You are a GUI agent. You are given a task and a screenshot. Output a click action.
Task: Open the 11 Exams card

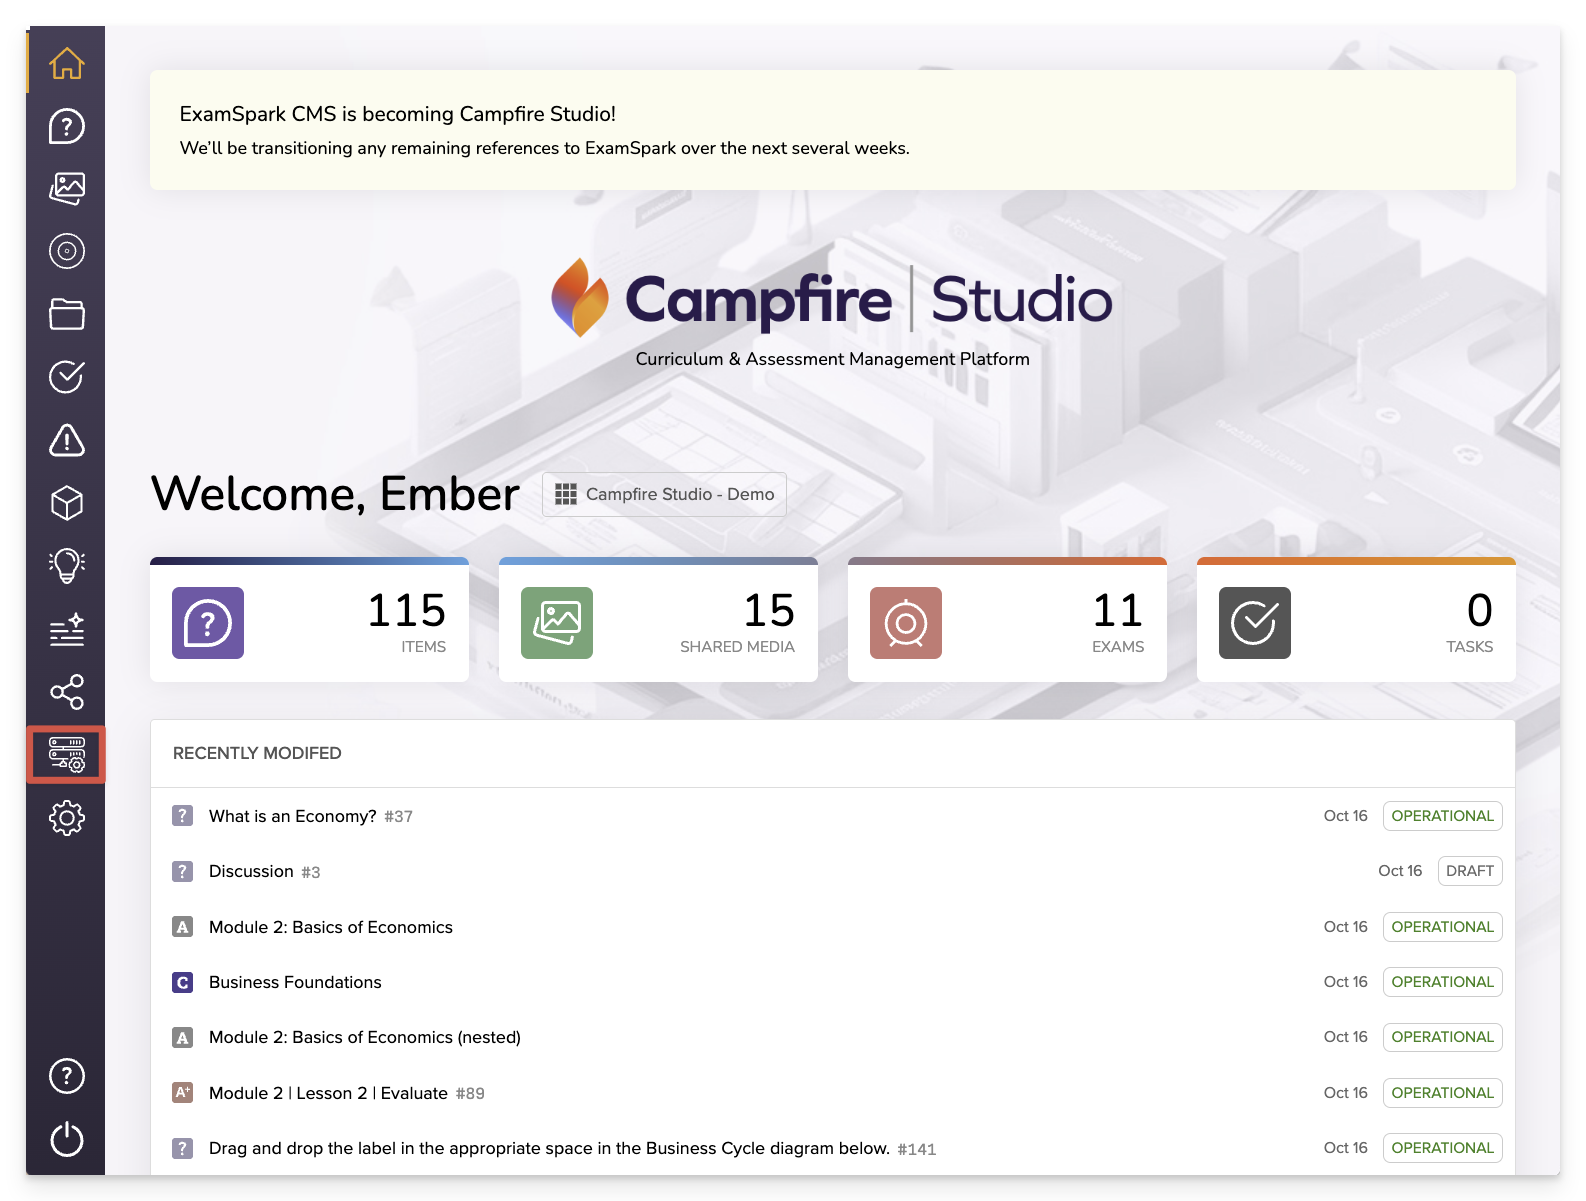click(1006, 622)
